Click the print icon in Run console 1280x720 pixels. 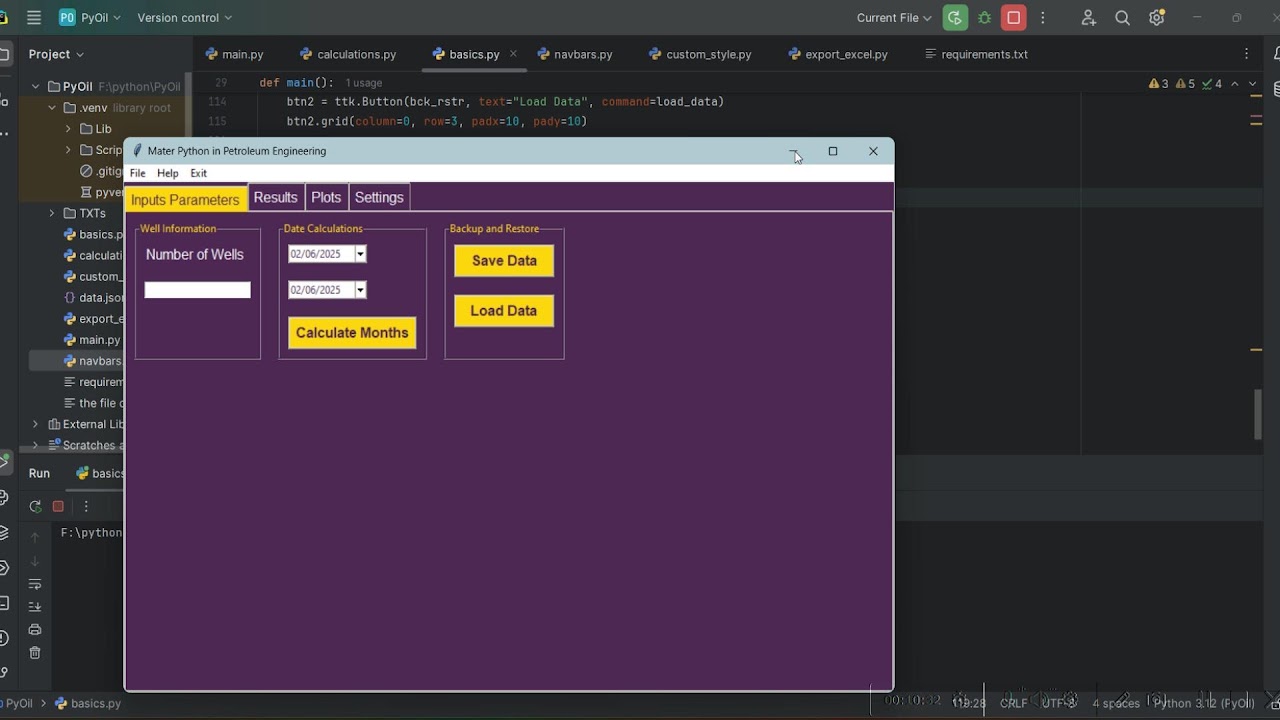tap(35, 629)
